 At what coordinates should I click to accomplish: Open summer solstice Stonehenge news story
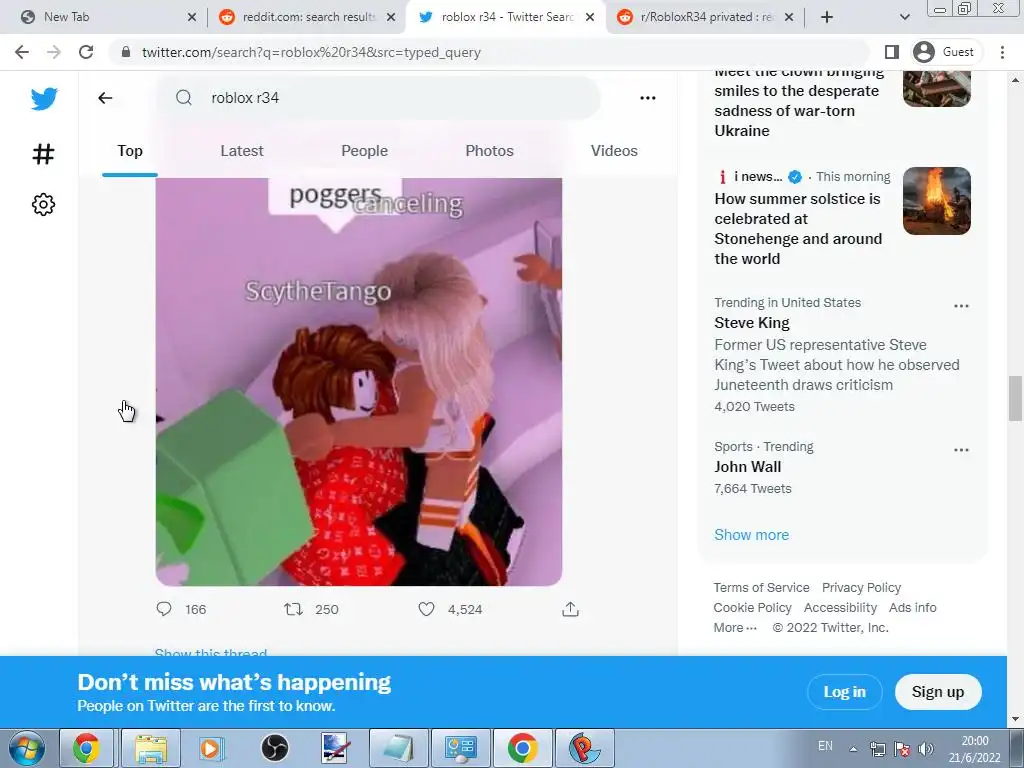click(798, 229)
